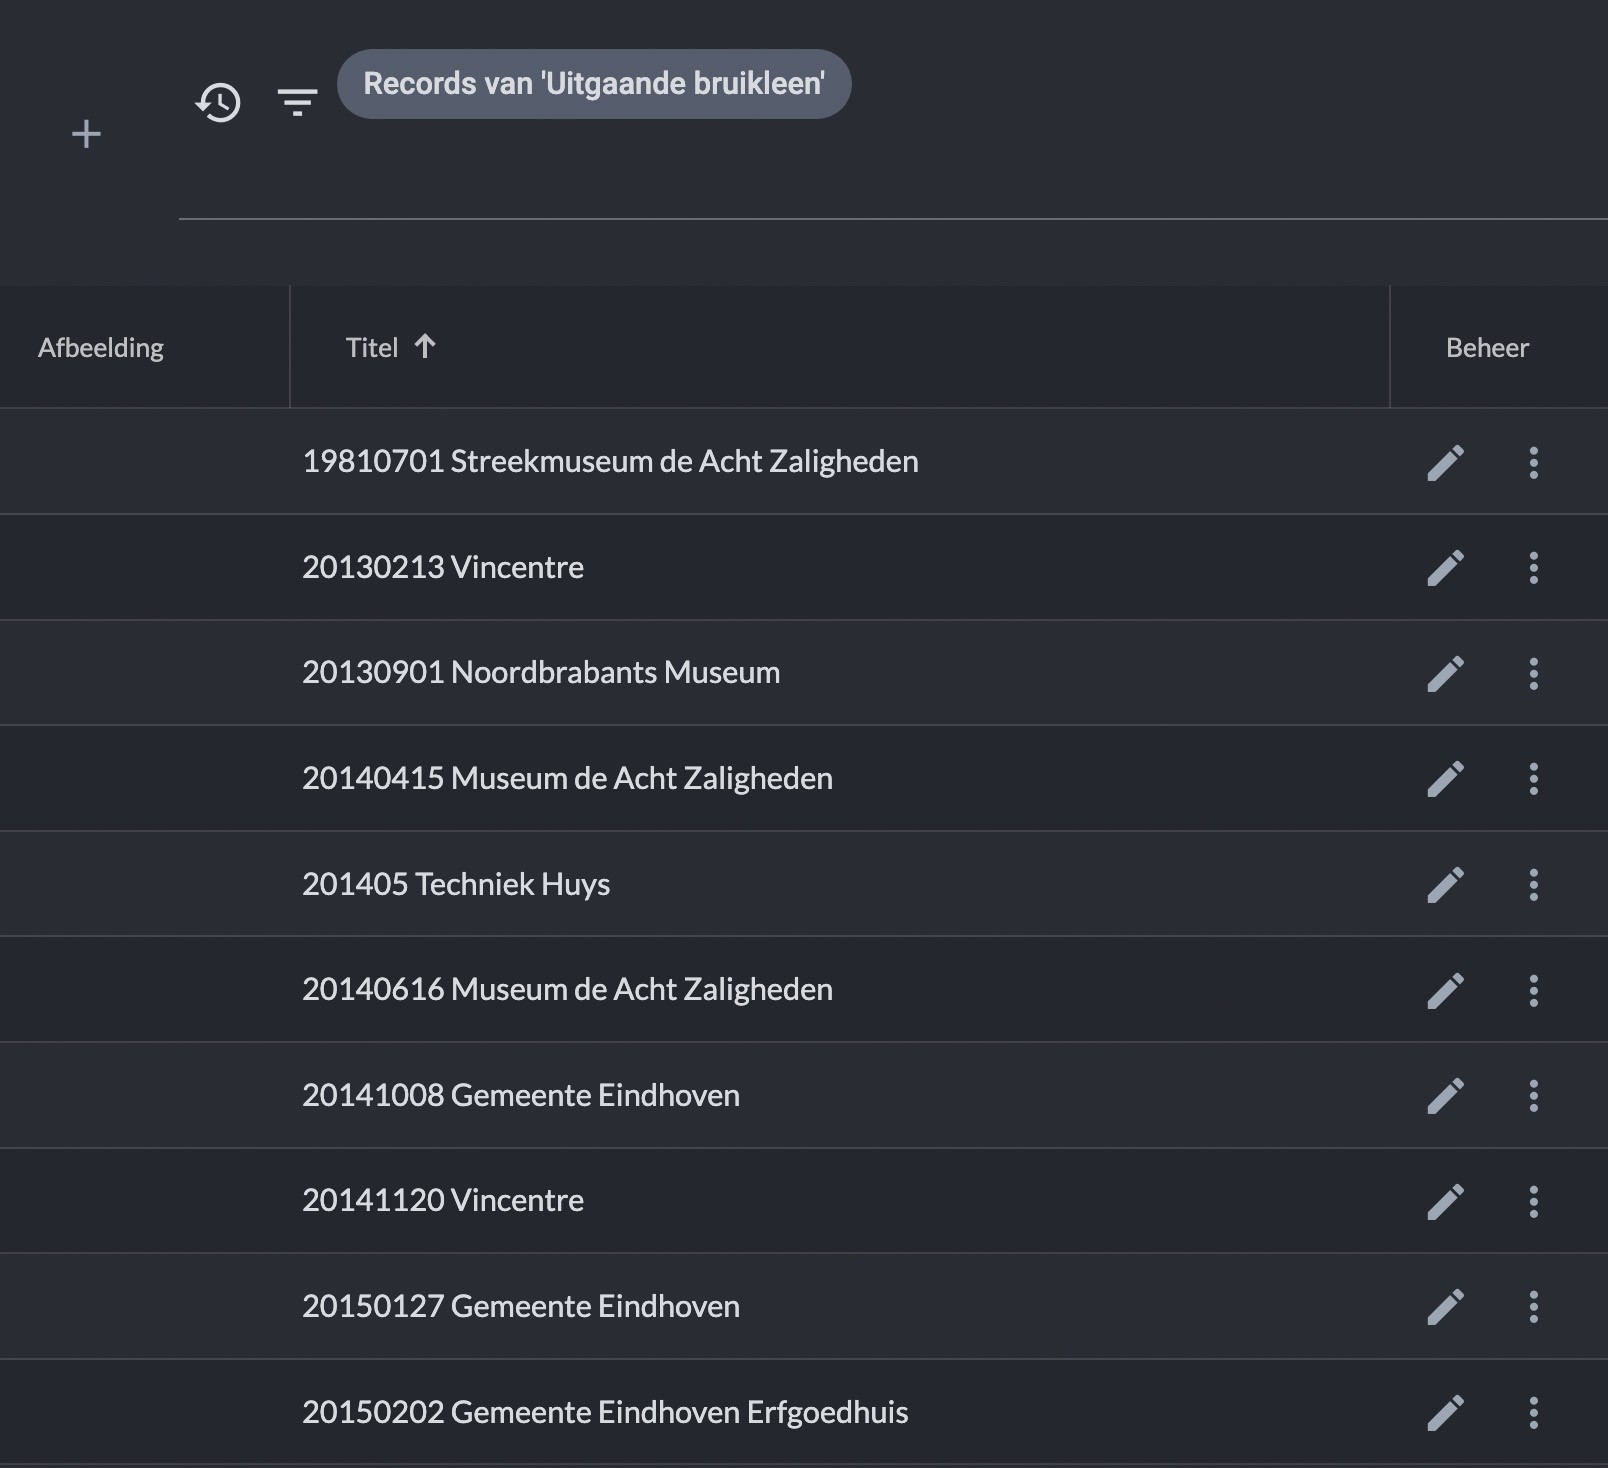Image resolution: width=1608 pixels, height=1468 pixels.
Task: Open three-dot menu for 20140415 Museum row
Action: 1533,779
